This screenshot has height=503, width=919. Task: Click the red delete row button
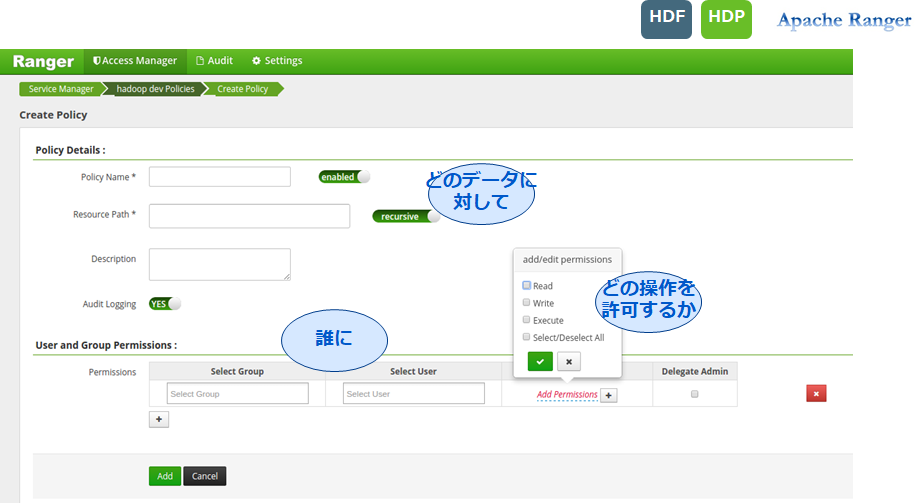click(x=816, y=394)
